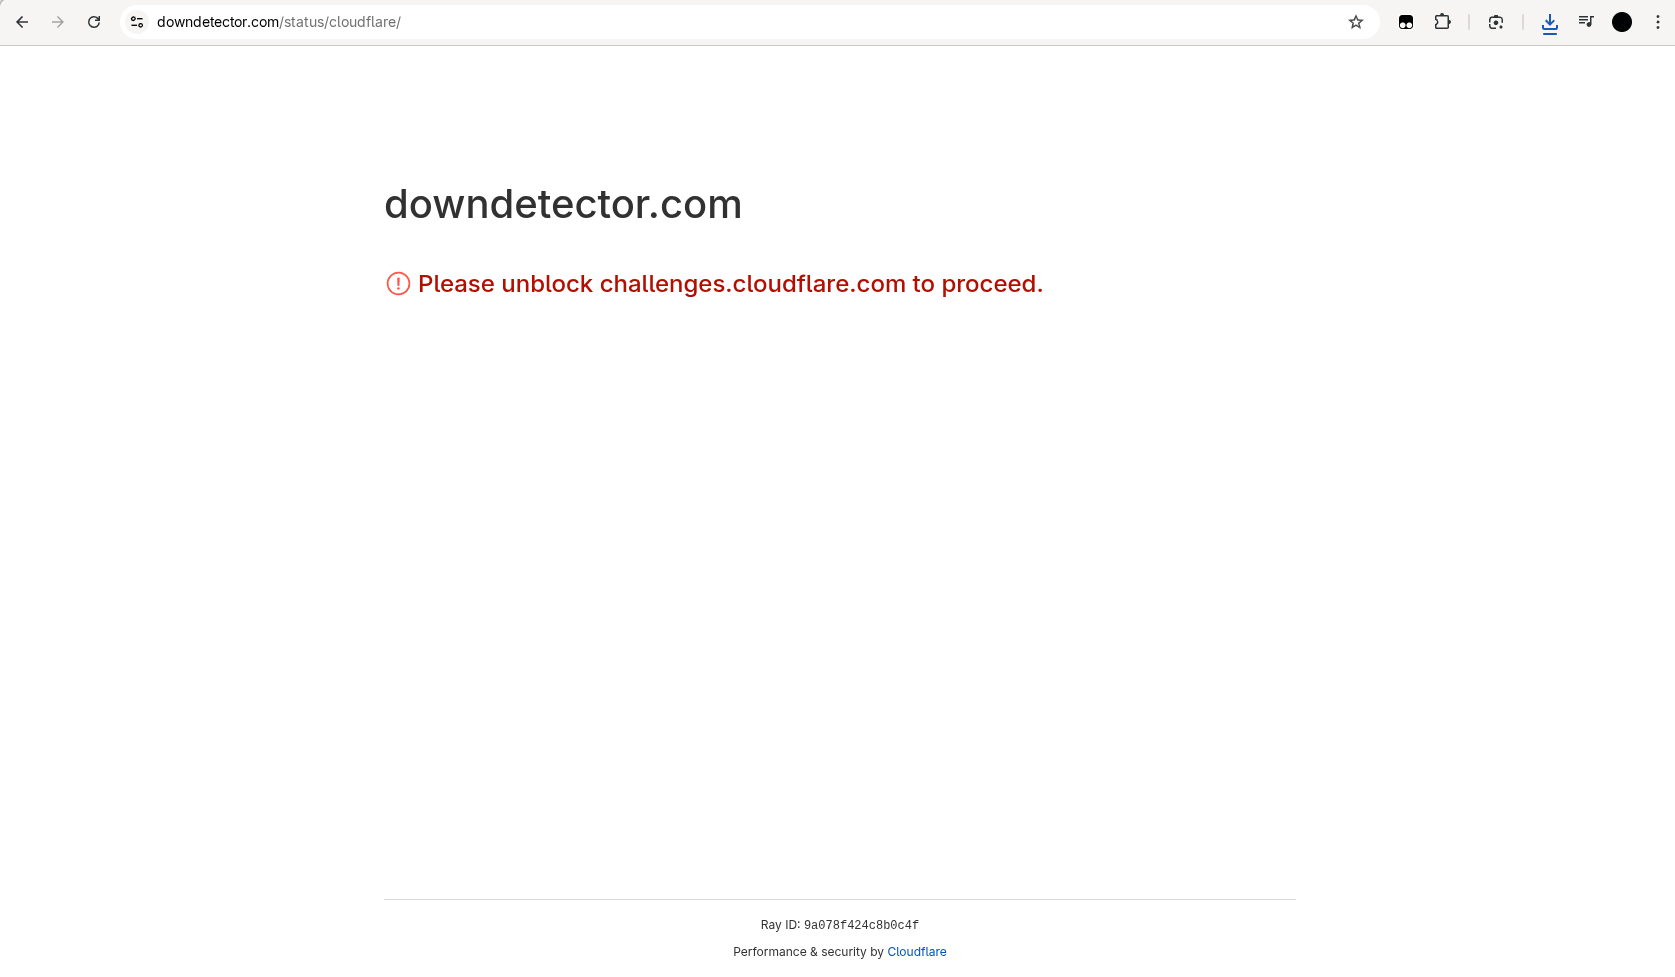Viewport: 1675px width, 977px height.
Task: Select the 'Please unblock challenges.cloudflare.com' message
Action: click(x=730, y=284)
